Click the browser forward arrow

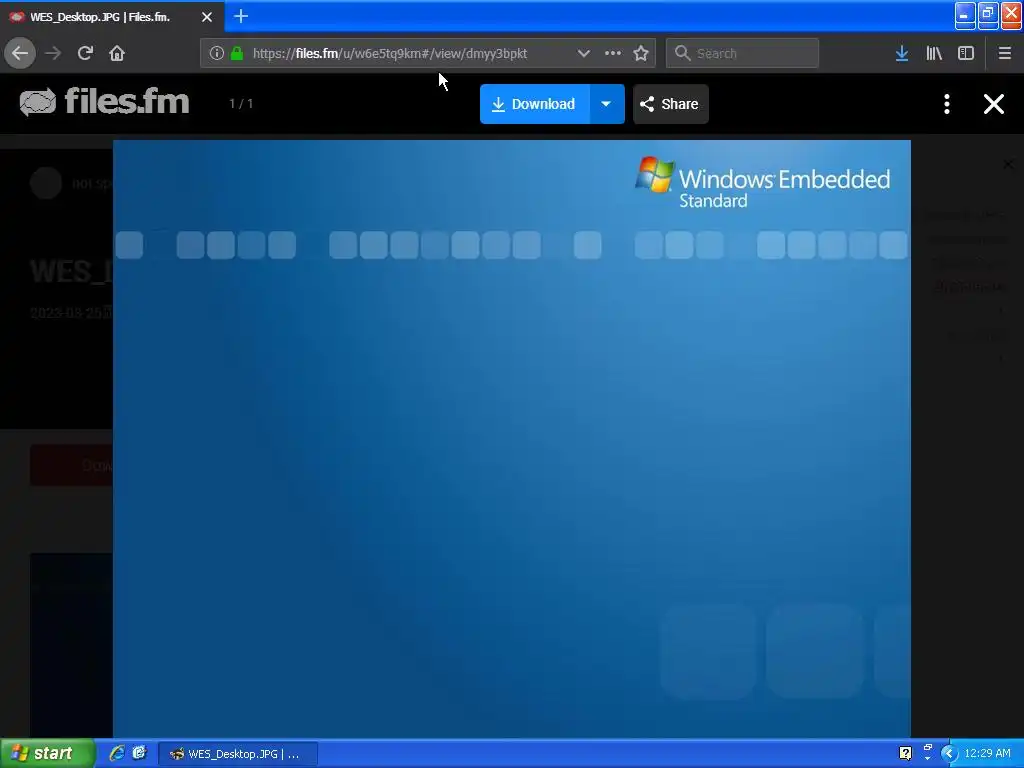click(53, 53)
